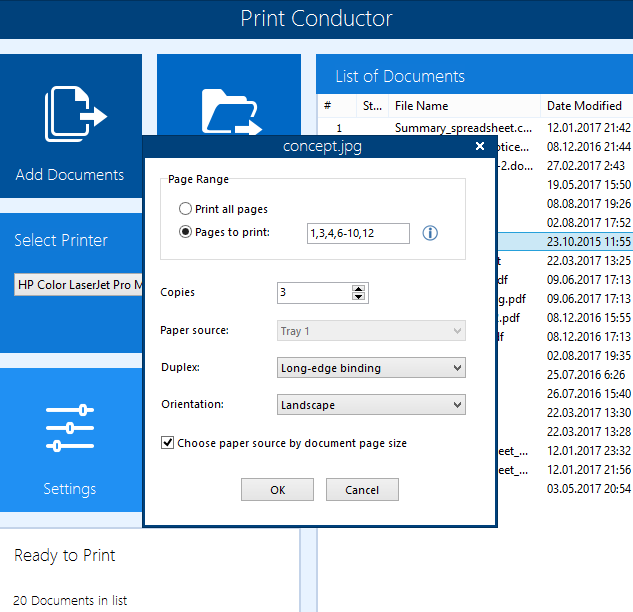
Task: Click date 22.03.2017 13:28
Action: (589, 431)
